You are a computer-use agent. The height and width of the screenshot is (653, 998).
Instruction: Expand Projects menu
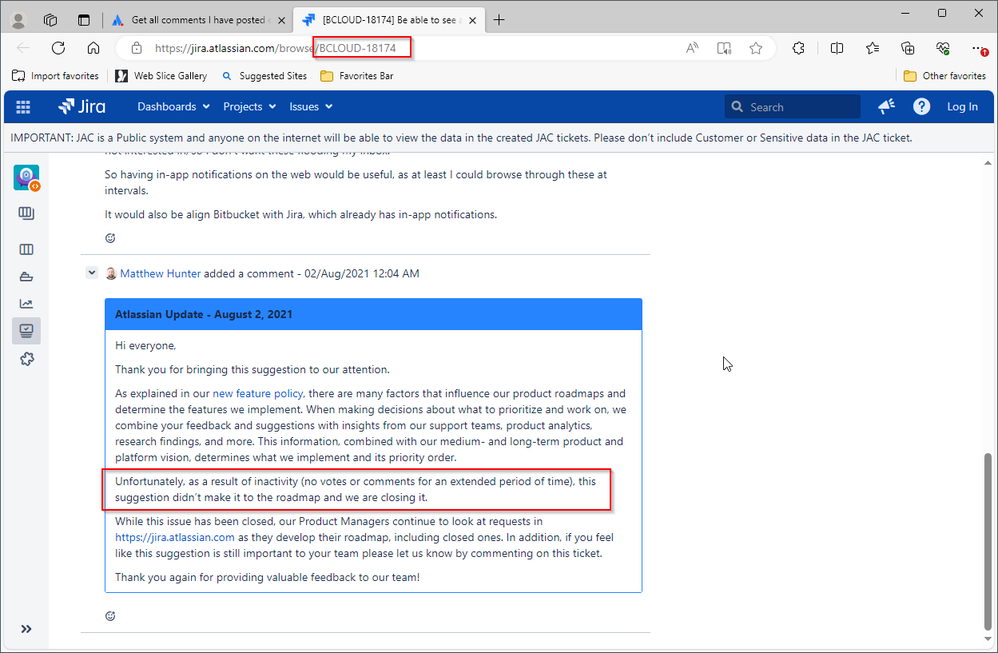[249, 106]
